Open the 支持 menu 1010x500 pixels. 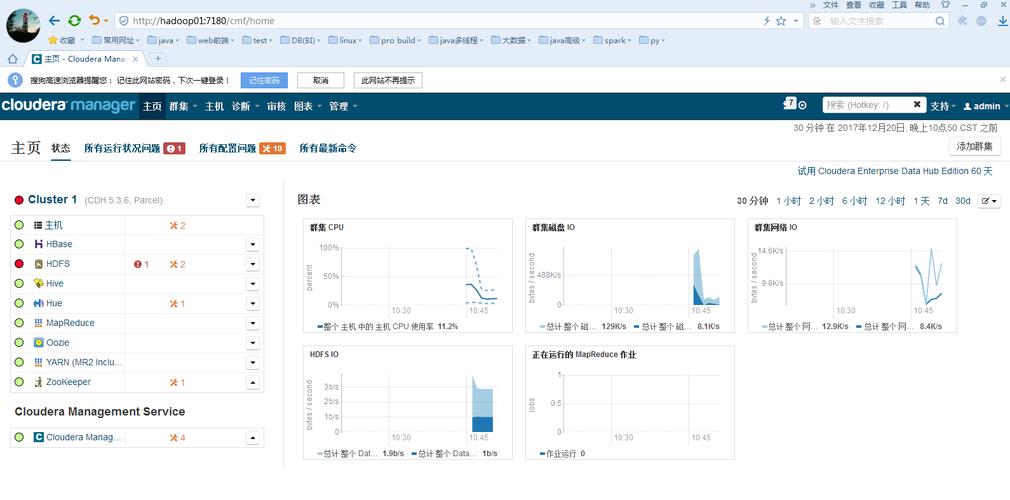943,106
